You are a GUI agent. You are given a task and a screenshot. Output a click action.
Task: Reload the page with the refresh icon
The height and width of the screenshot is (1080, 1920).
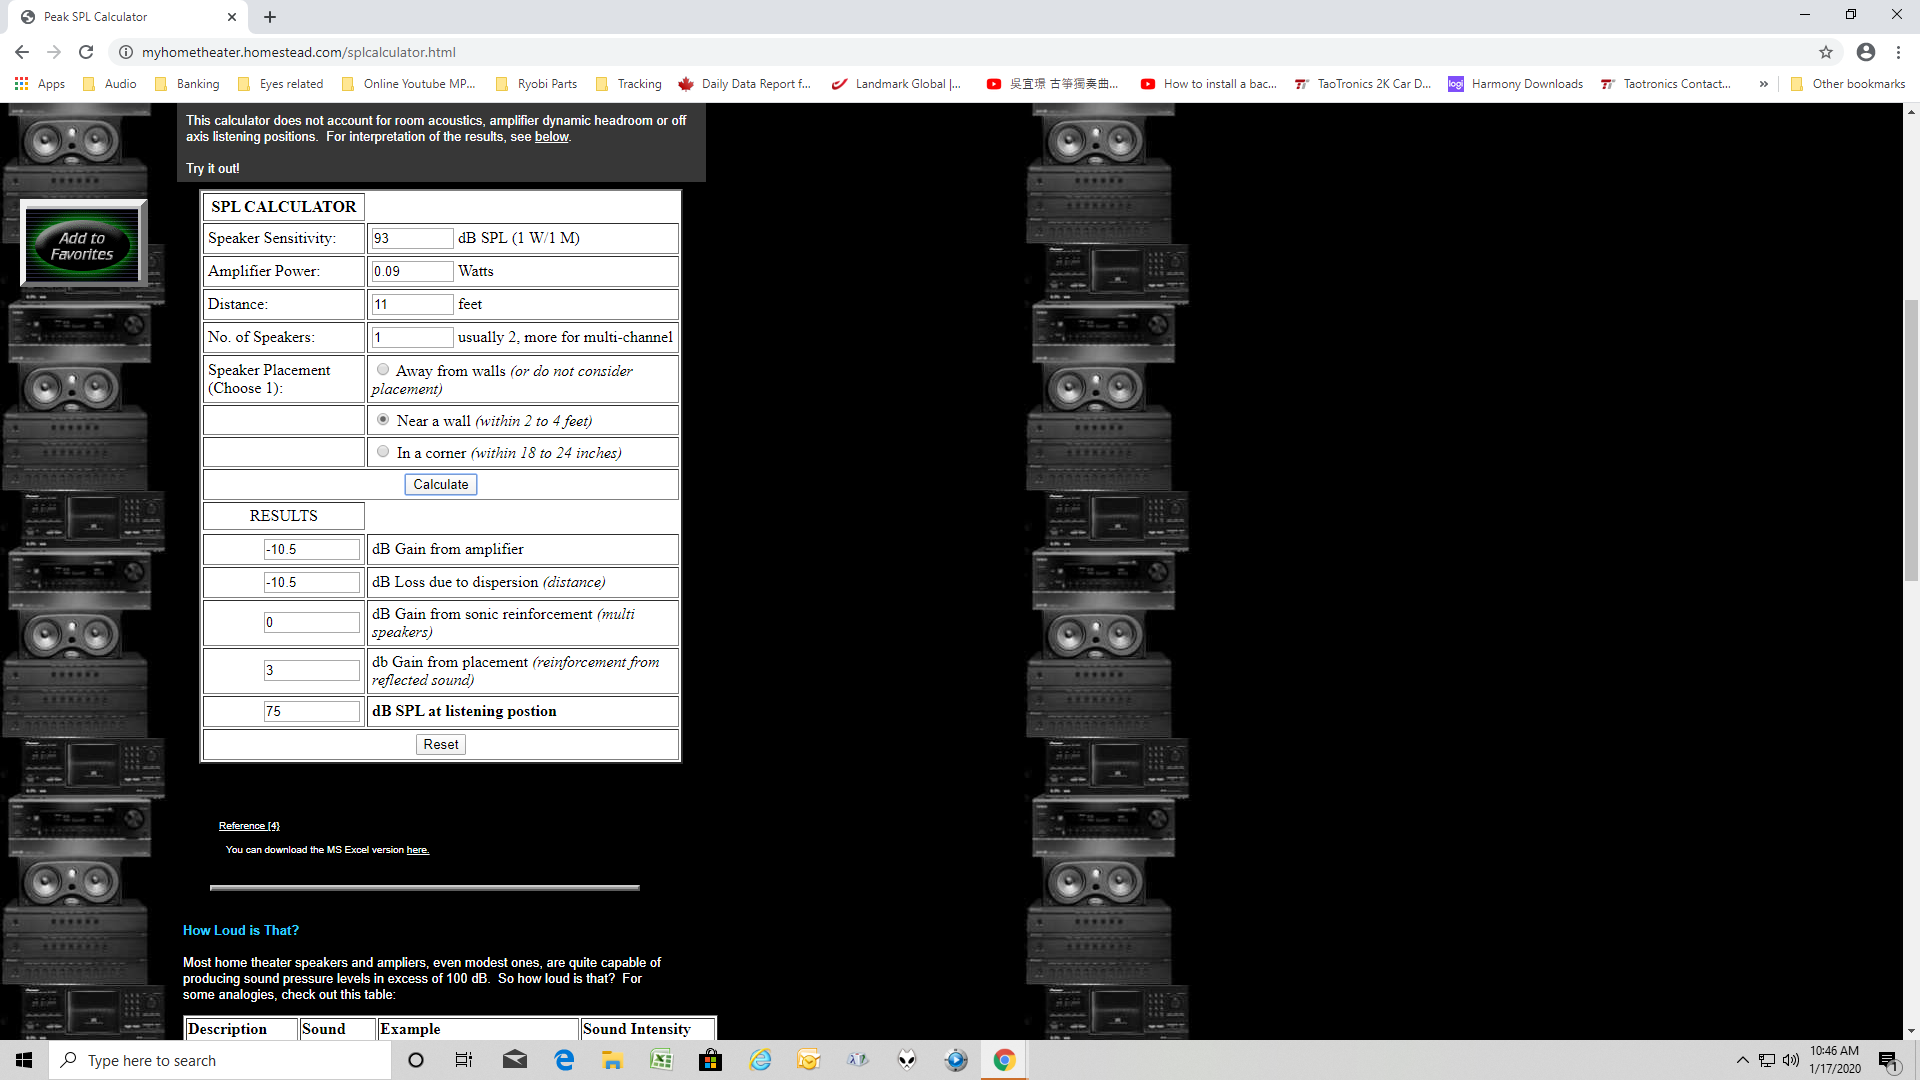tap(86, 52)
